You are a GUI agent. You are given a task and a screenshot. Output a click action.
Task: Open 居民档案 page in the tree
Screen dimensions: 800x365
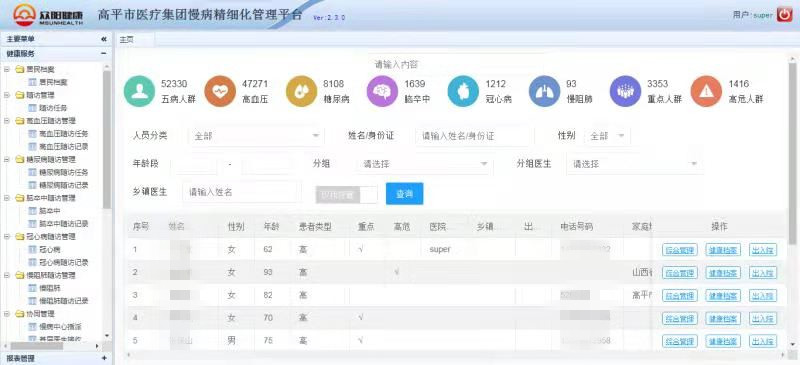point(54,82)
